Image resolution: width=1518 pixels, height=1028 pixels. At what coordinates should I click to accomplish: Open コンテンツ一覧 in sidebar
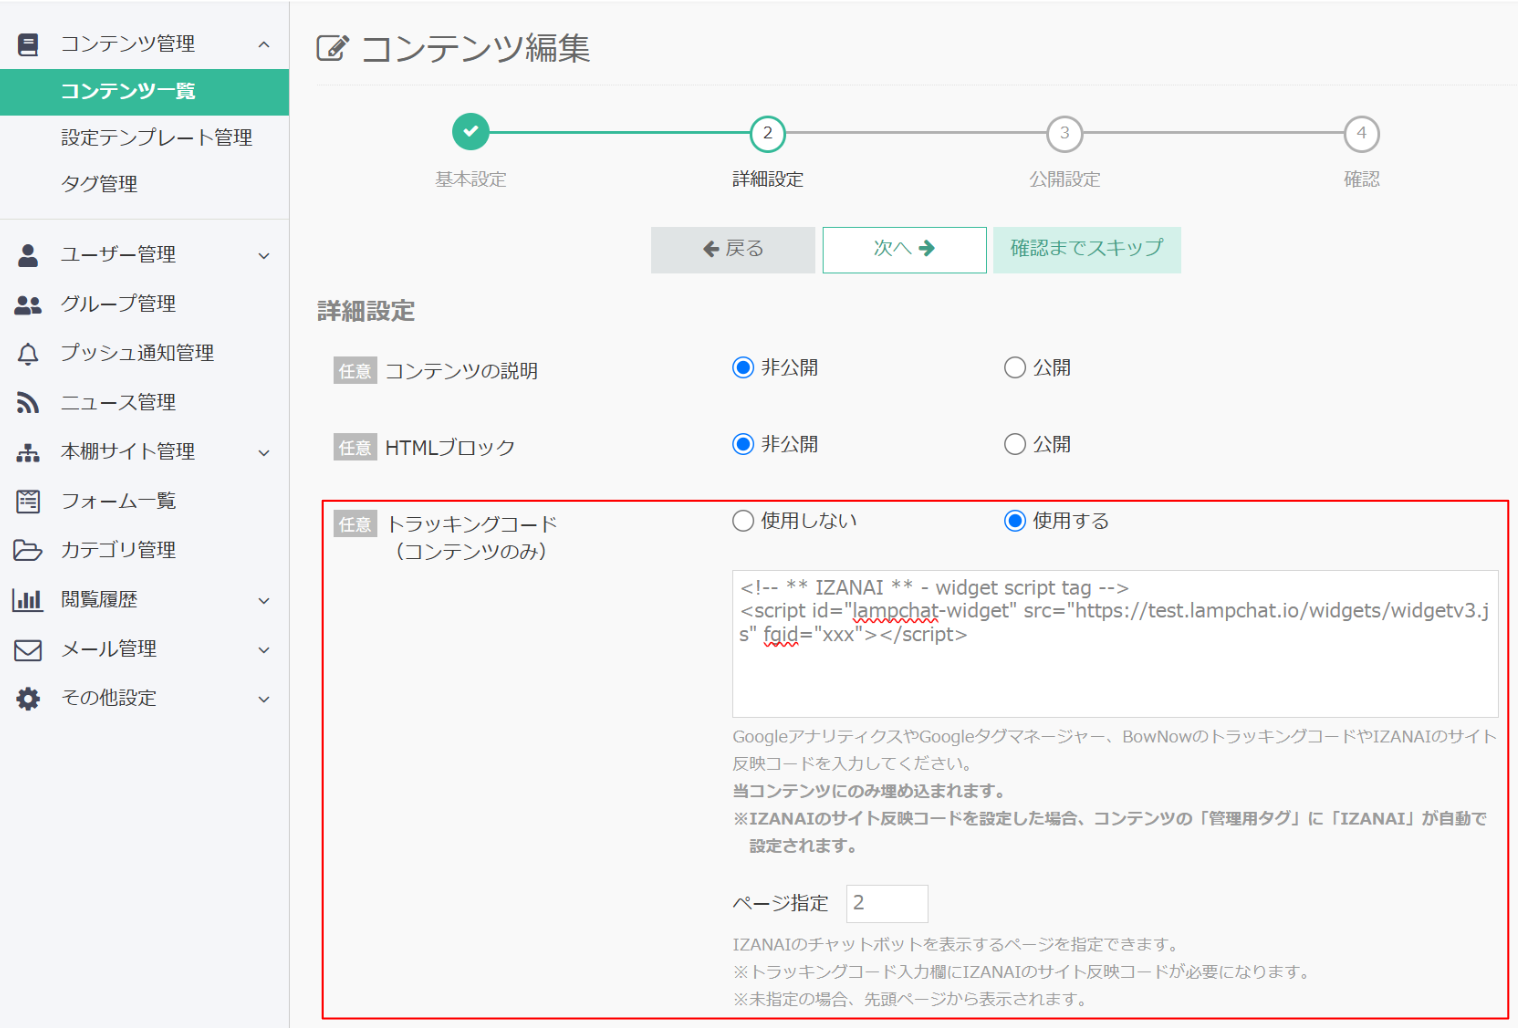tap(144, 92)
